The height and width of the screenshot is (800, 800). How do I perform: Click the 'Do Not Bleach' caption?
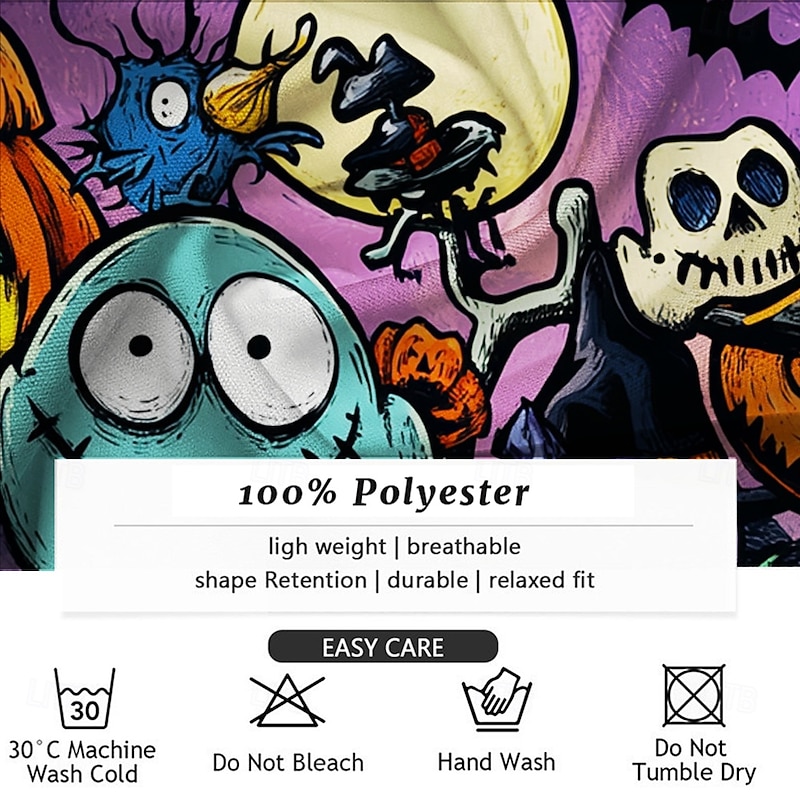288,763
